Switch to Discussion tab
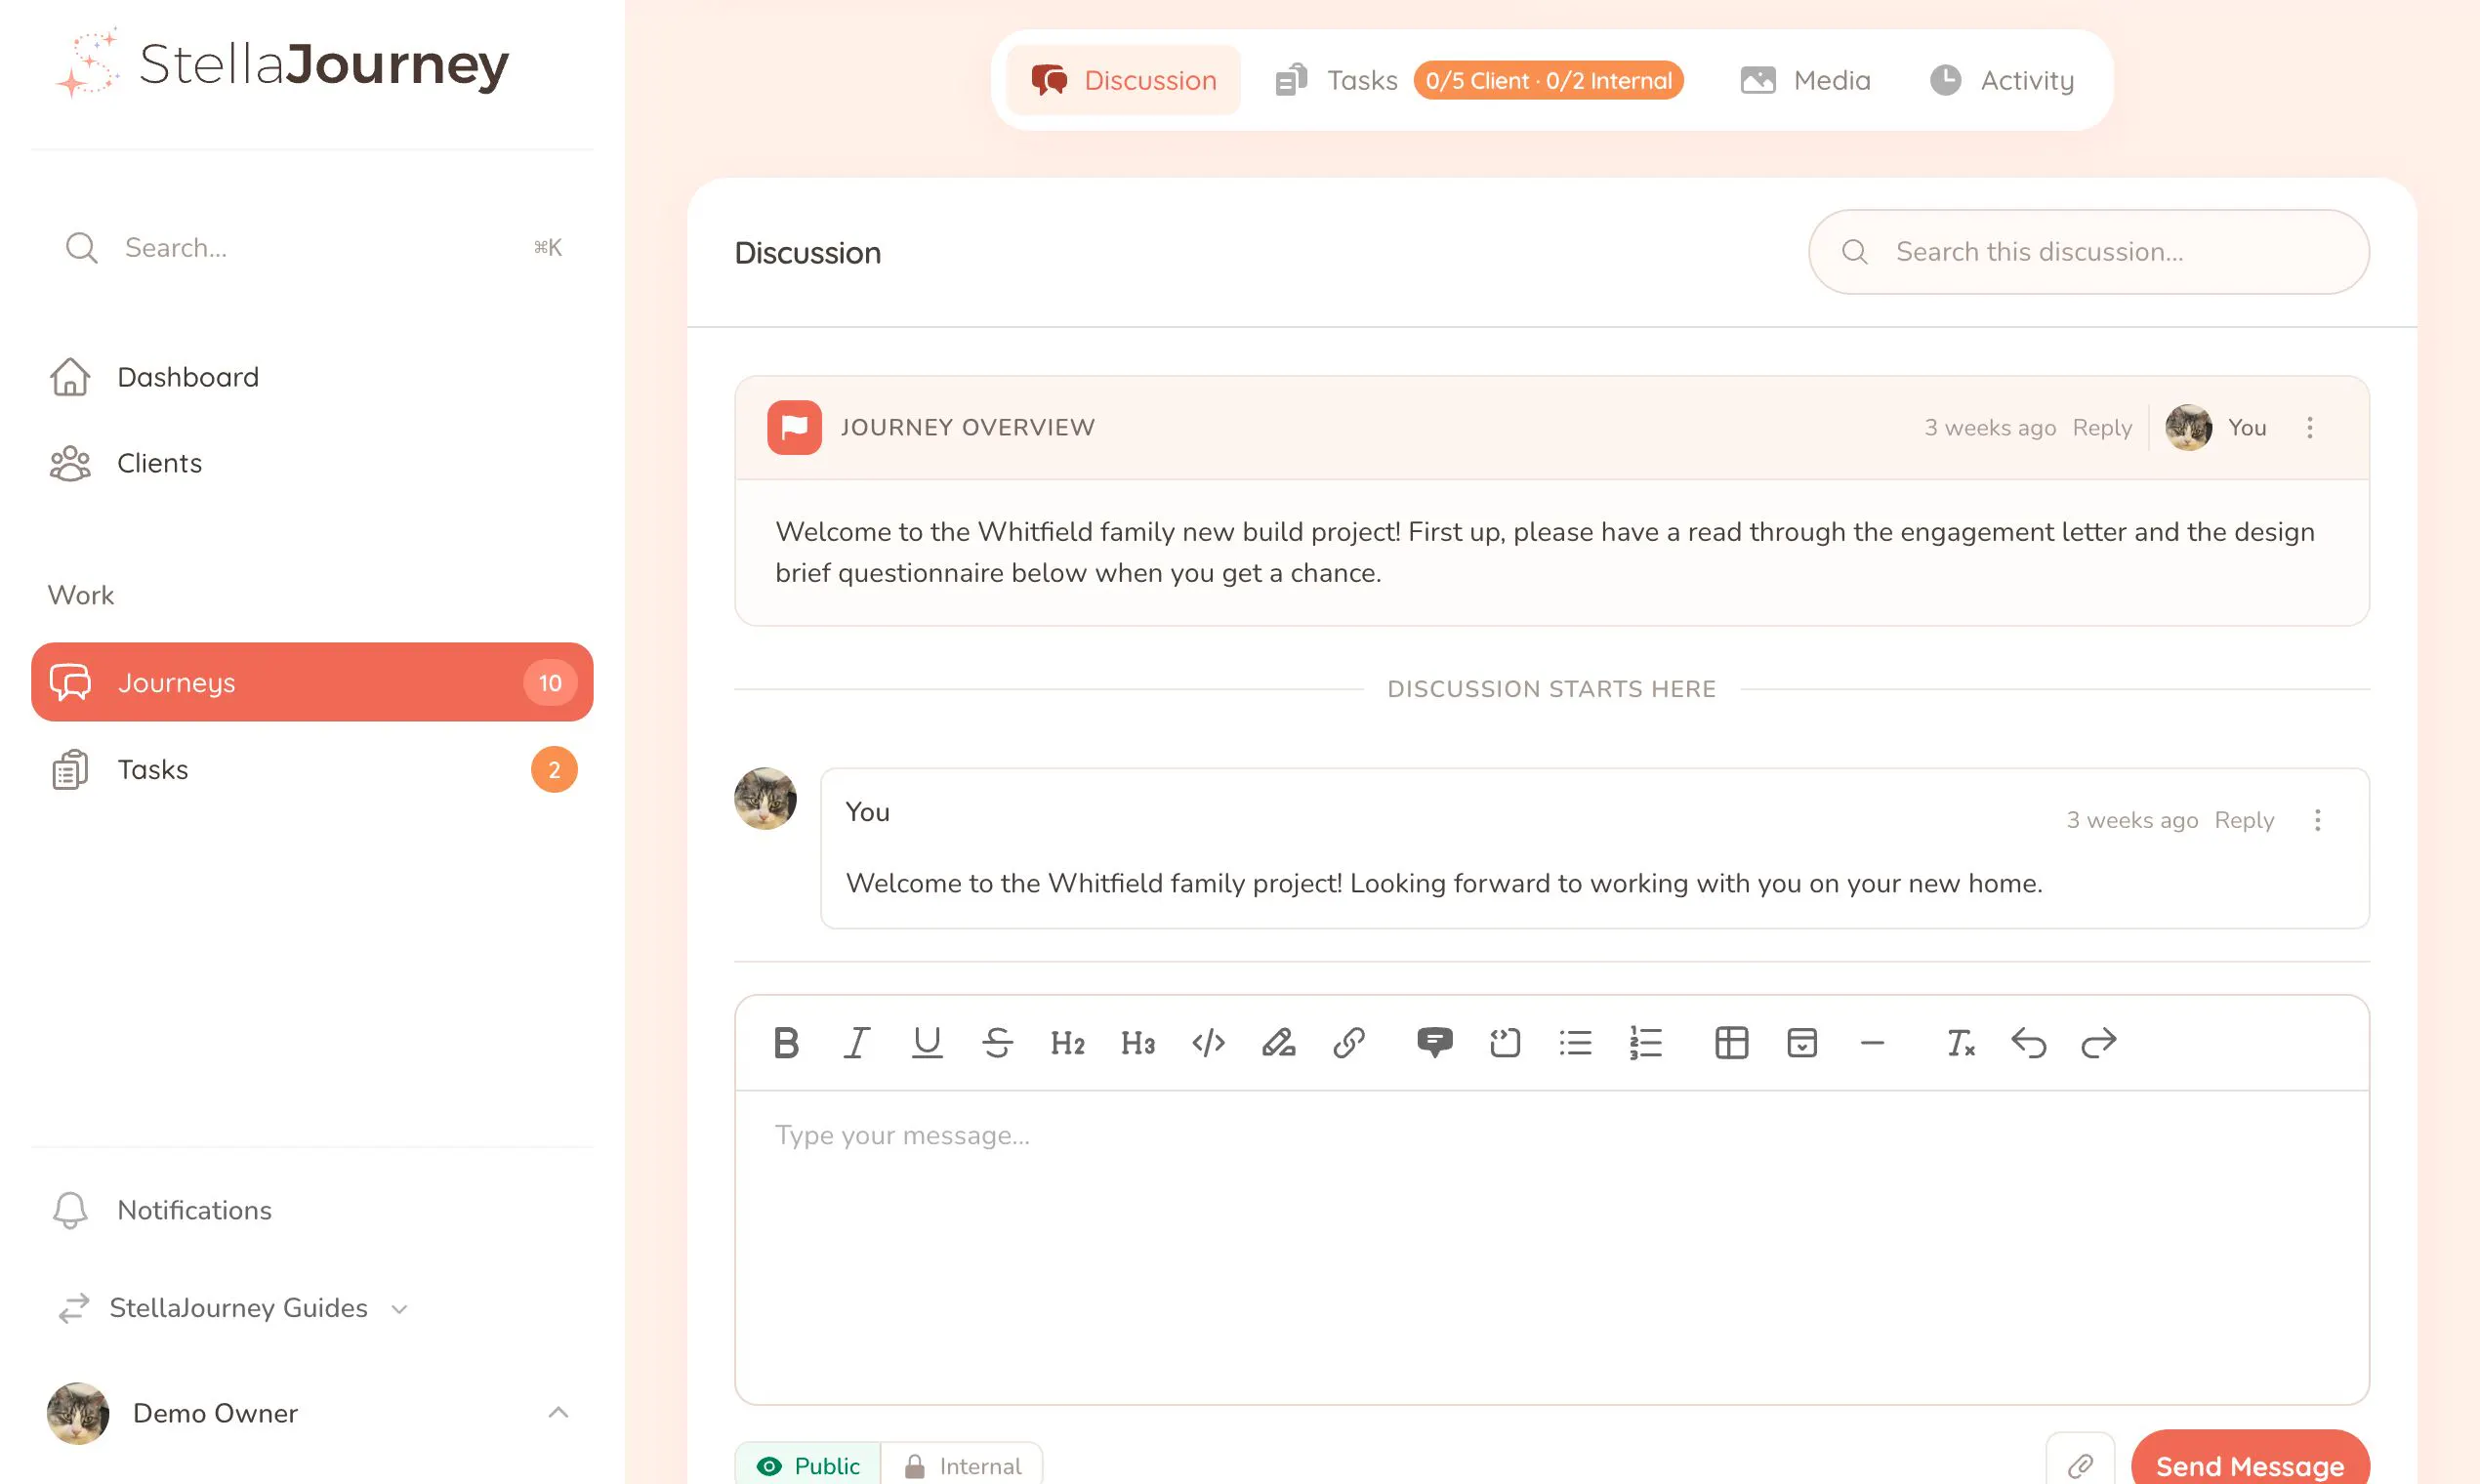 [x=1123, y=80]
